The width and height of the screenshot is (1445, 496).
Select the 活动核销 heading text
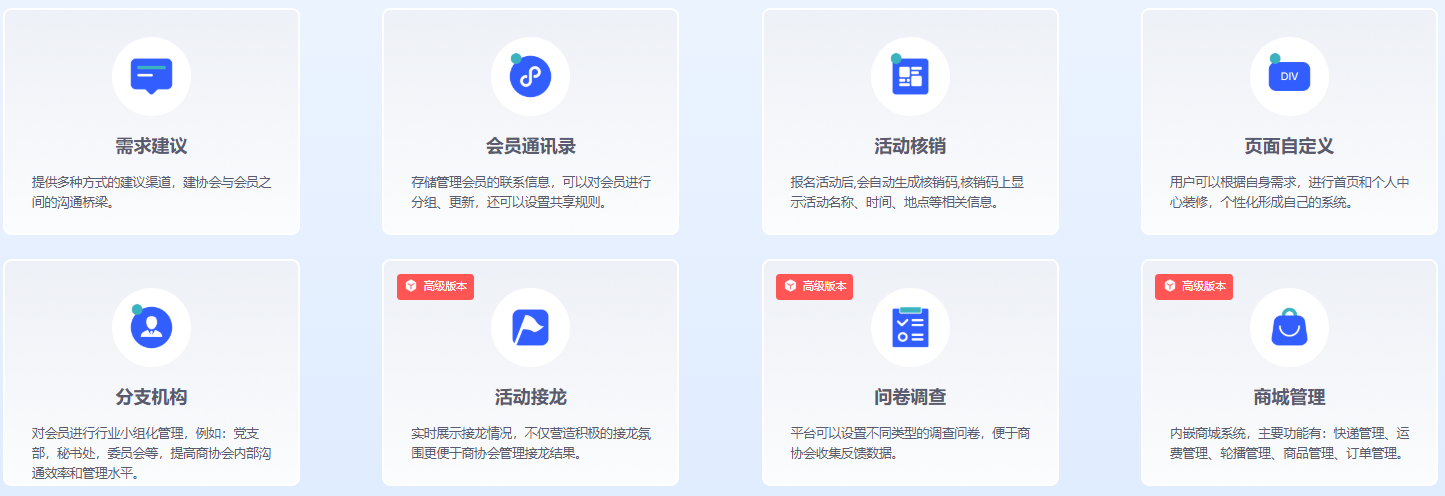910,147
